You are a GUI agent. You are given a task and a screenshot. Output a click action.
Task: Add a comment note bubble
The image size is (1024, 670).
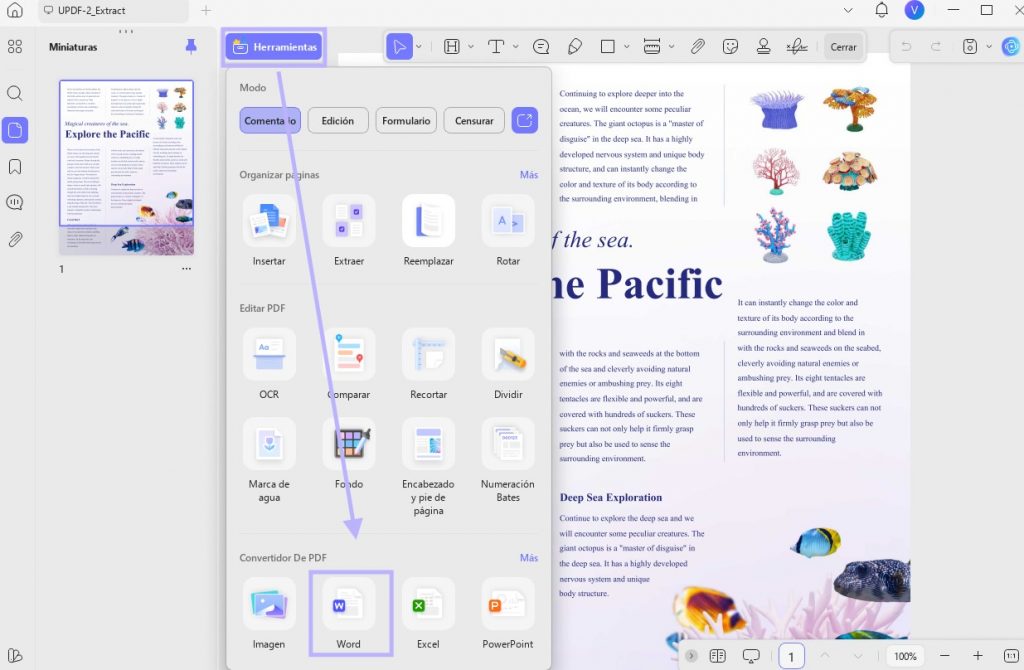[x=541, y=47]
